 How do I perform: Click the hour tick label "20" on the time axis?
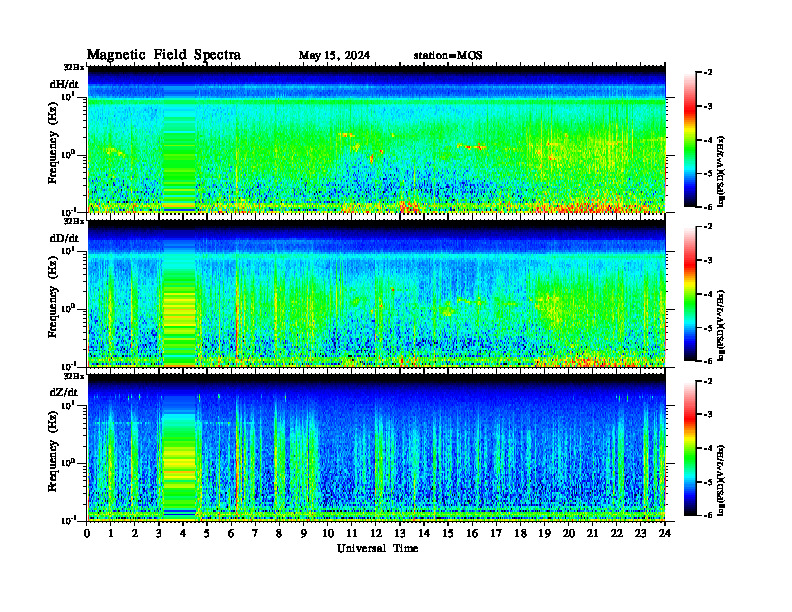(569, 533)
